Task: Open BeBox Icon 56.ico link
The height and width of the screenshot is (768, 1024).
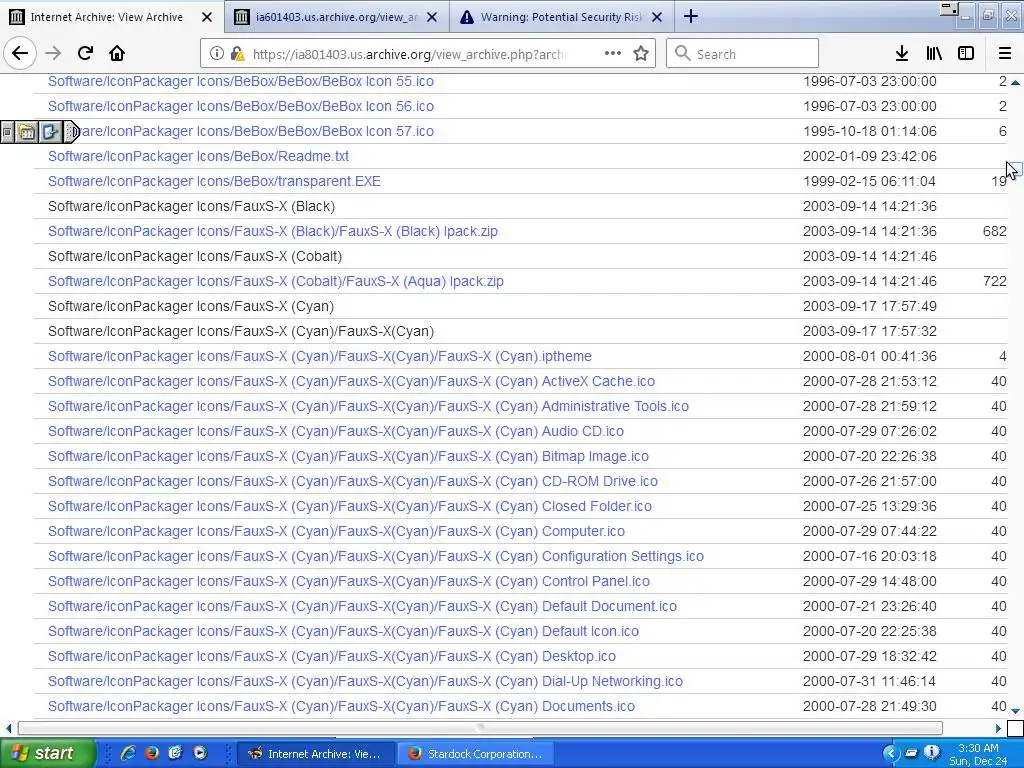Action: 240,106
